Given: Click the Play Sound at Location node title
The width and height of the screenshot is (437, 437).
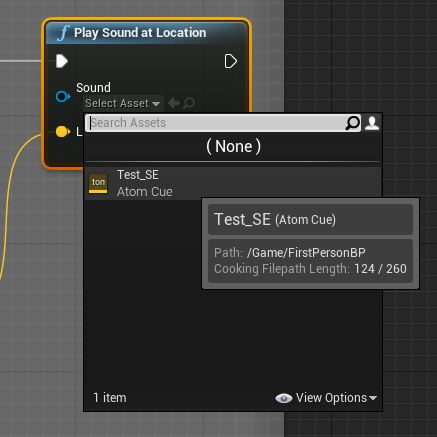Looking at the screenshot, I should click(140, 33).
